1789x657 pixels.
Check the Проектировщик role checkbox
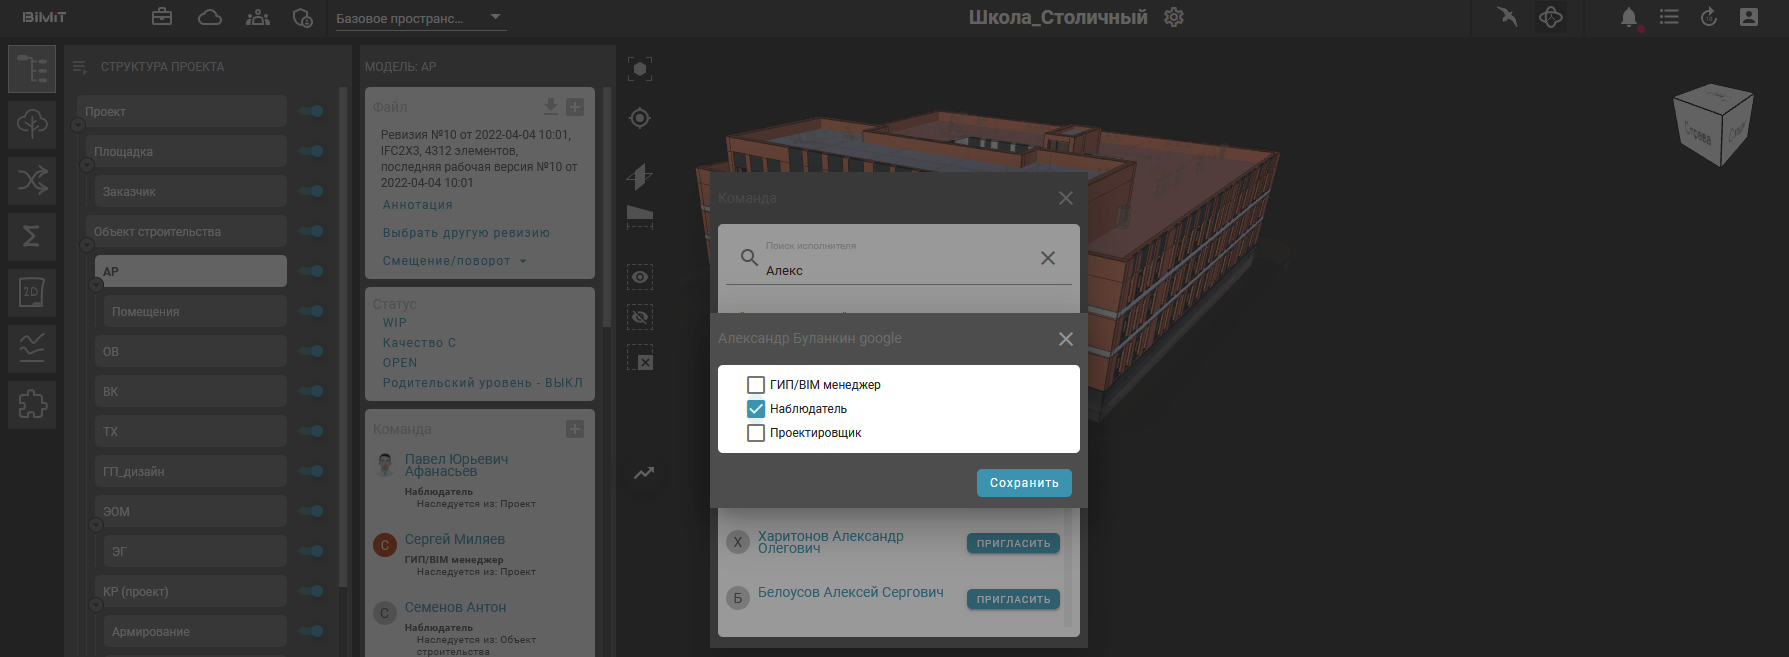(756, 433)
